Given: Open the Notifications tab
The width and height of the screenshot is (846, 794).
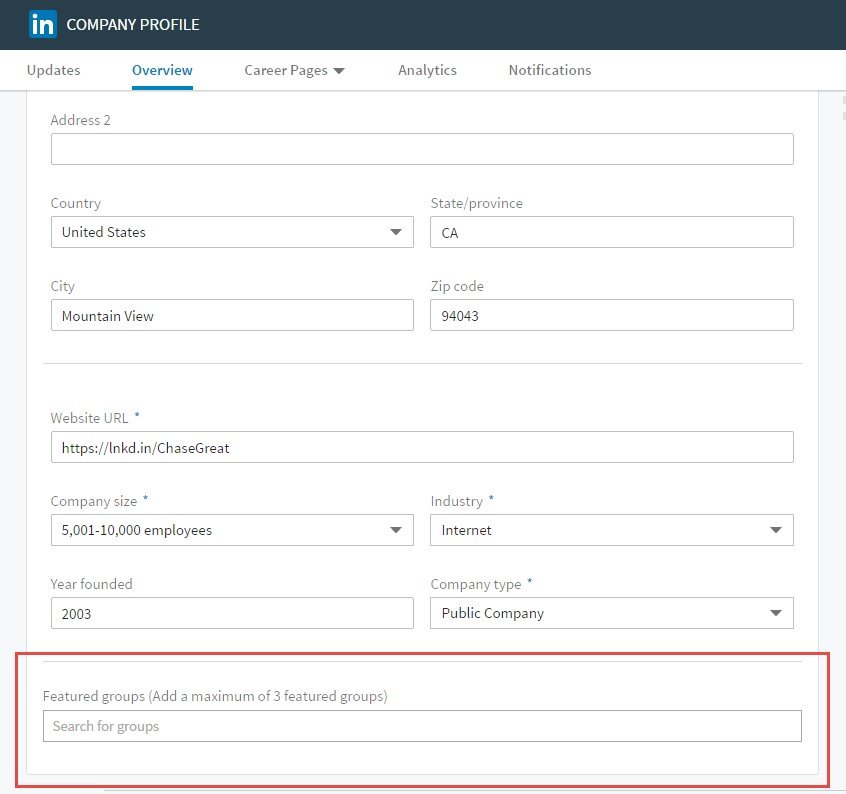Looking at the screenshot, I should pyautogui.click(x=550, y=70).
